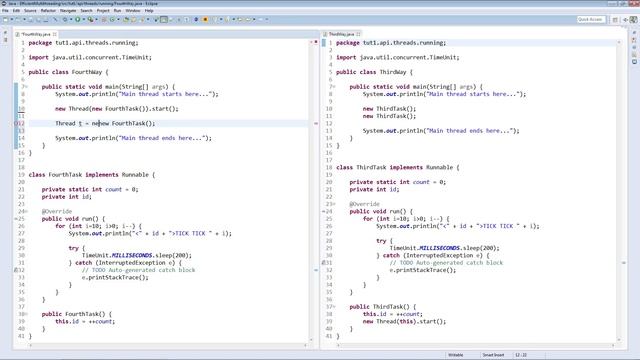Click 'new Thread(this).start();' in ThirdWay
Image resolution: width=640 pixels, height=360 pixels.
[x=404, y=322]
